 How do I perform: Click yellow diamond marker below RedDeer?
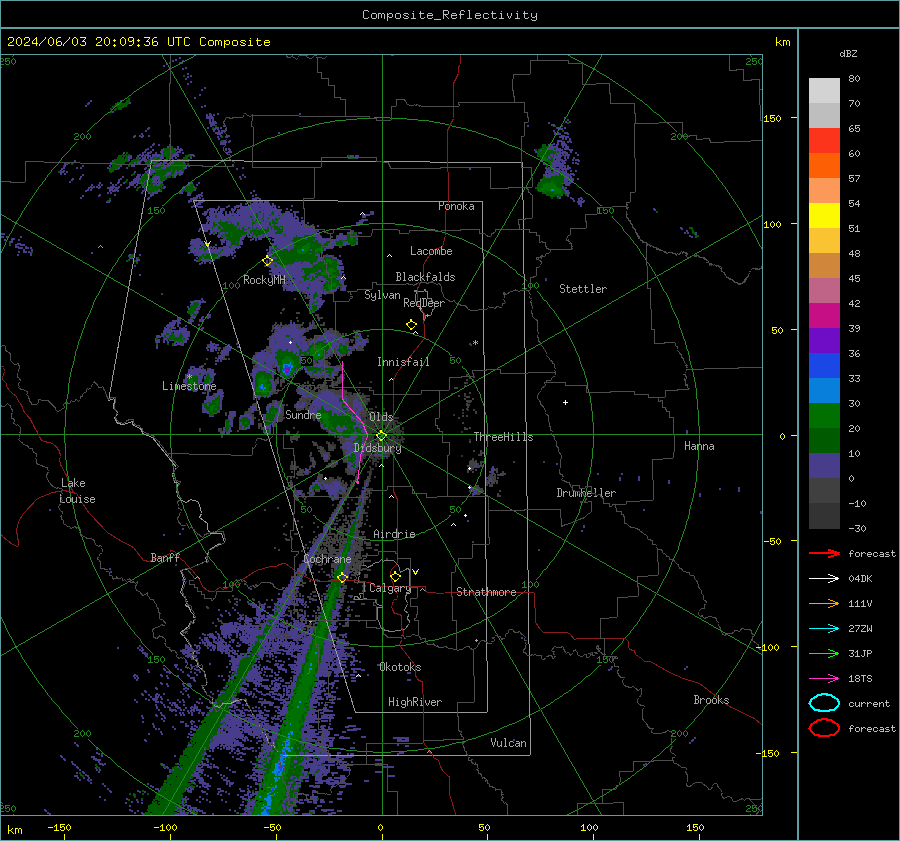click(411, 325)
